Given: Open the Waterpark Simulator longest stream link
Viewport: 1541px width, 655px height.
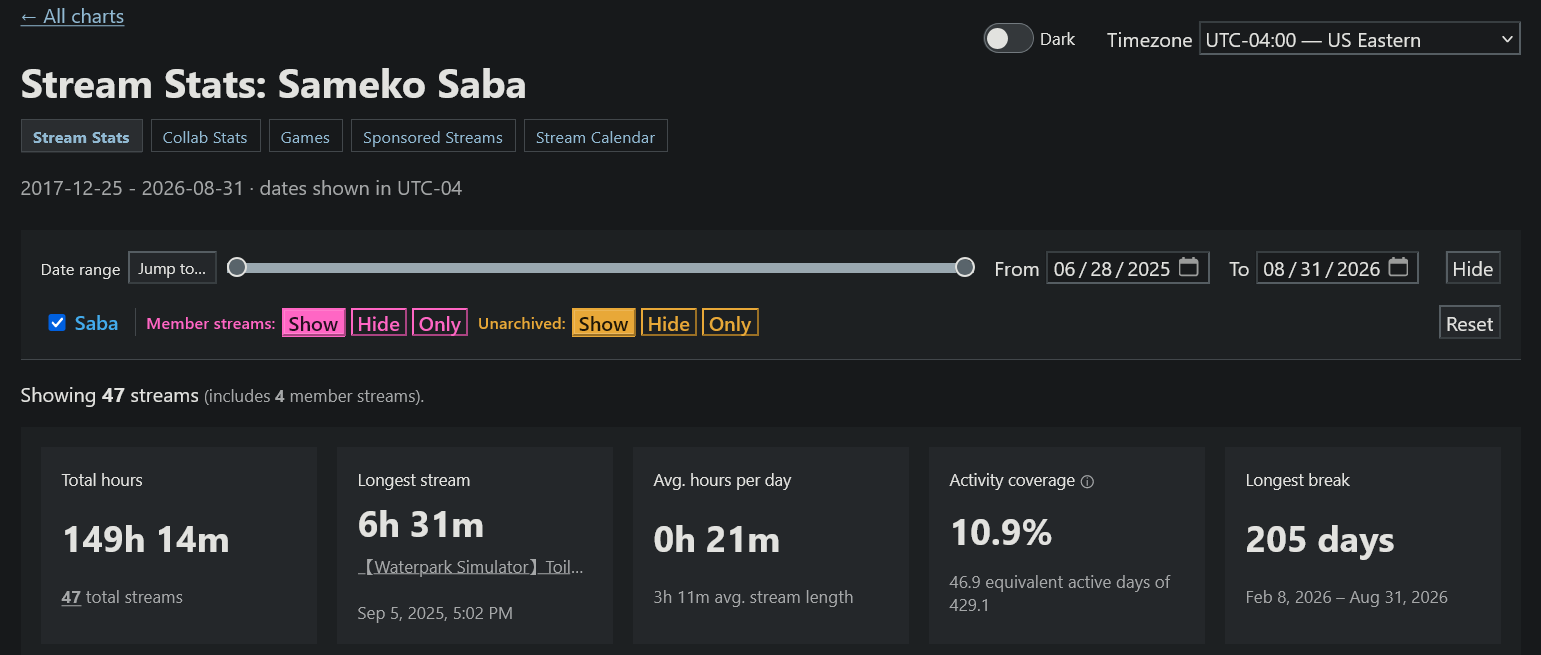Looking at the screenshot, I should tap(470, 567).
